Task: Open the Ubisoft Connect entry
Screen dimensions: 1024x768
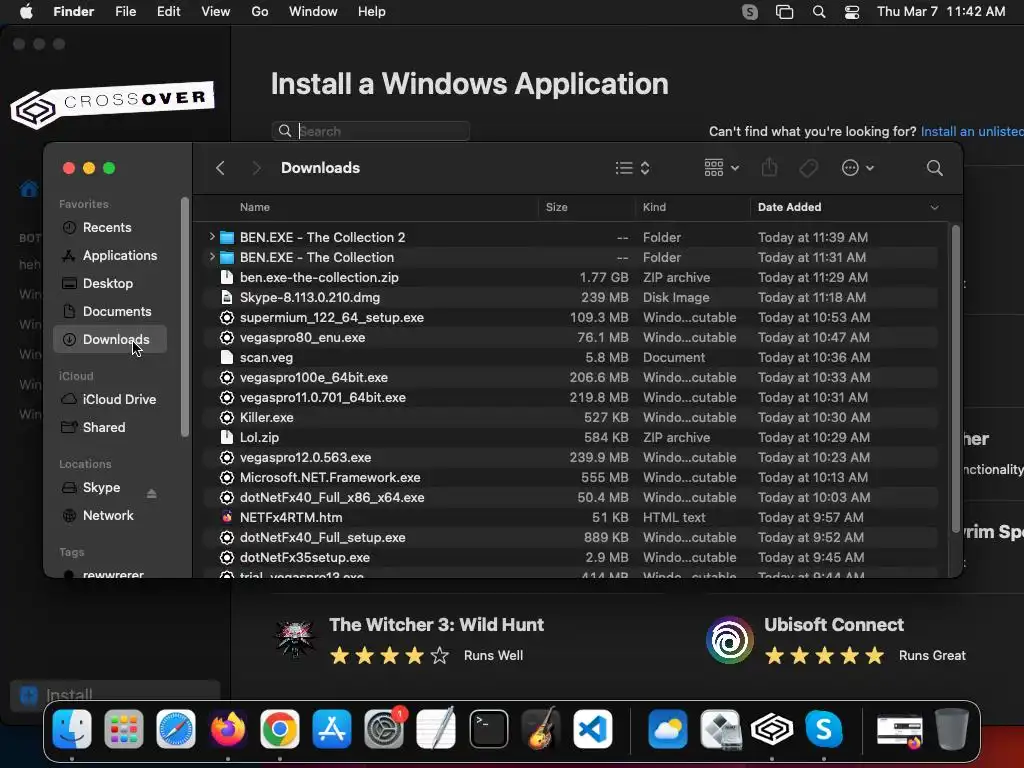Action: coord(836,639)
